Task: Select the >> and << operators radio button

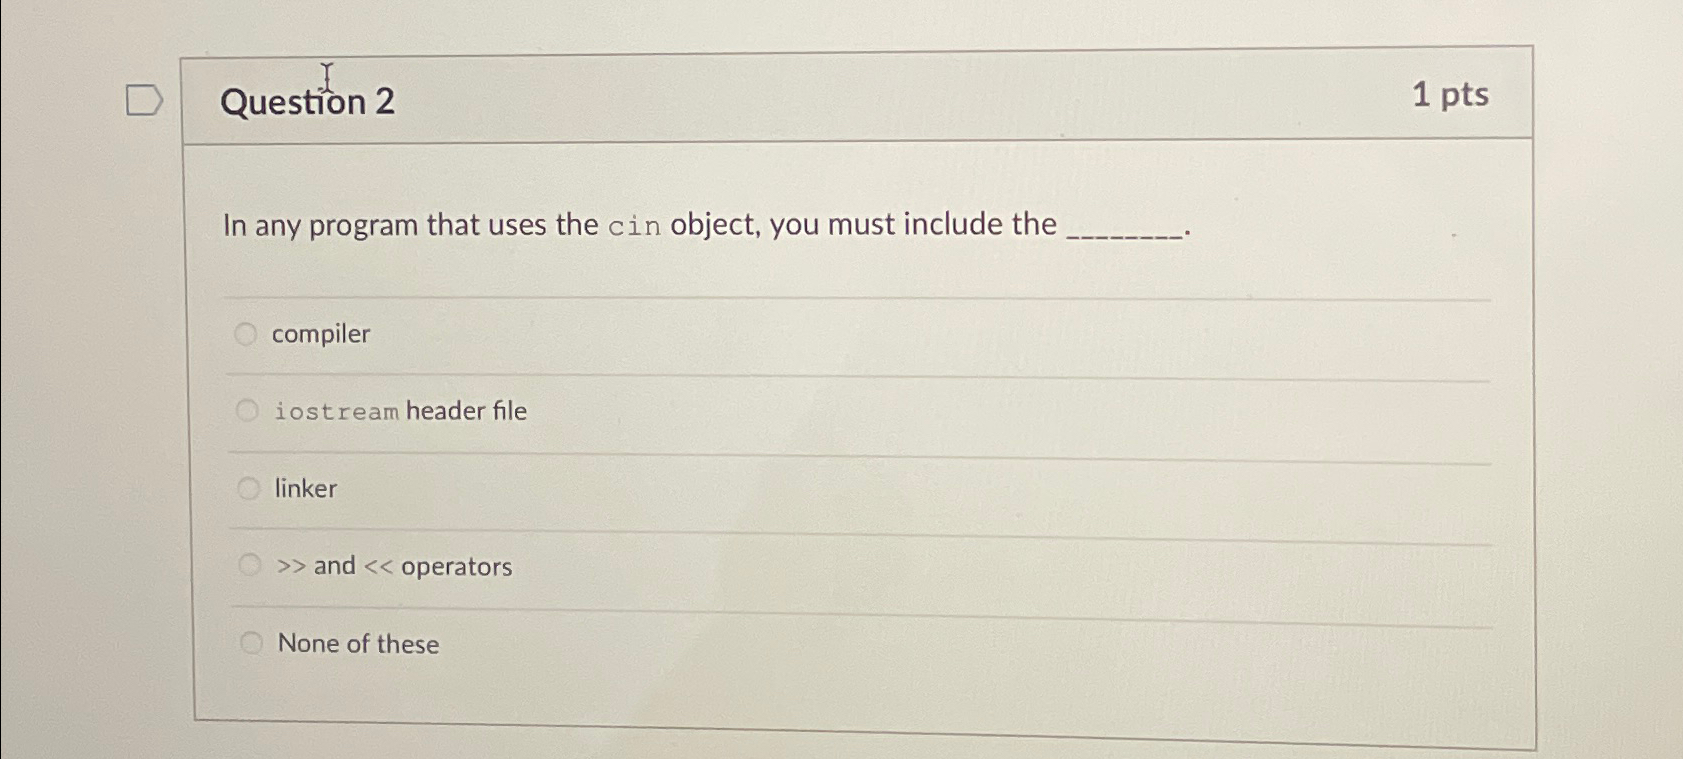Action: point(250,565)
